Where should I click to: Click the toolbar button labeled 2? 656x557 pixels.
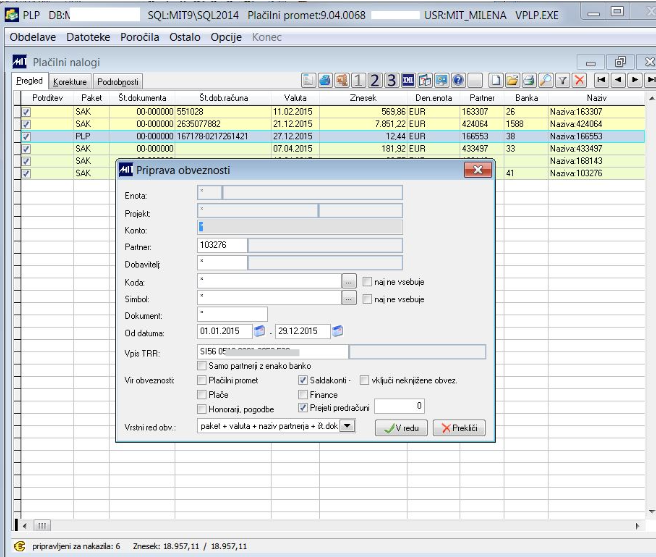coord(375,80)
